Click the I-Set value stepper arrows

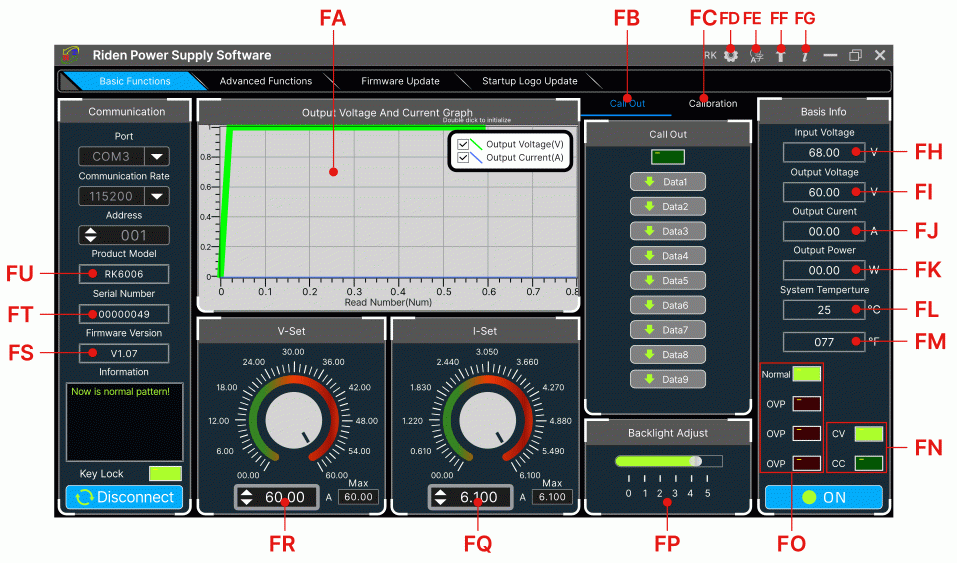coord(441,497)
